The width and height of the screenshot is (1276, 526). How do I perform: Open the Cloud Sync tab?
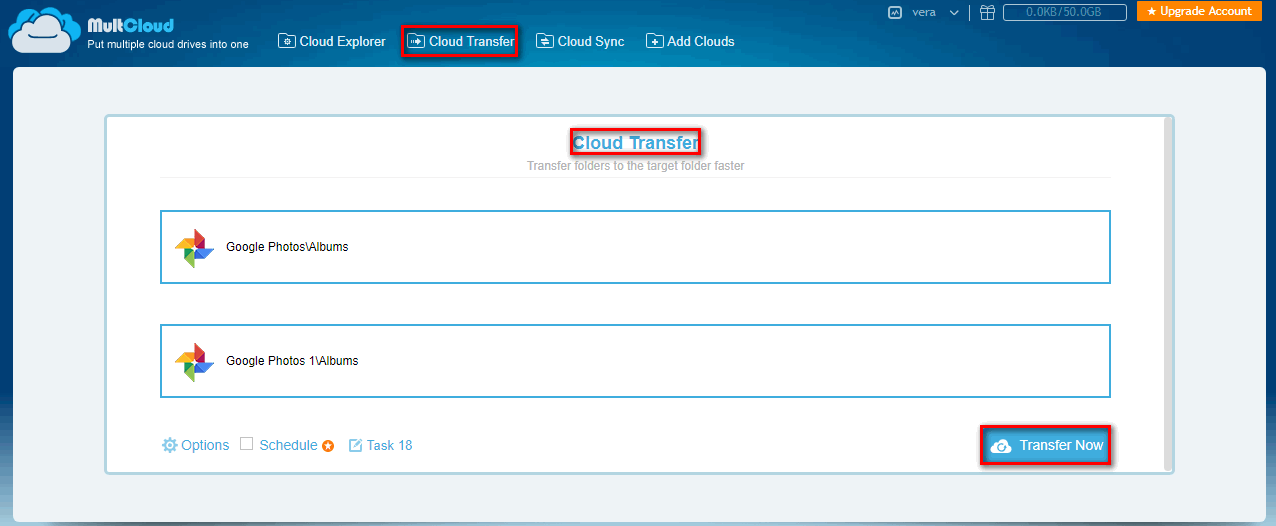click(580, 41)
